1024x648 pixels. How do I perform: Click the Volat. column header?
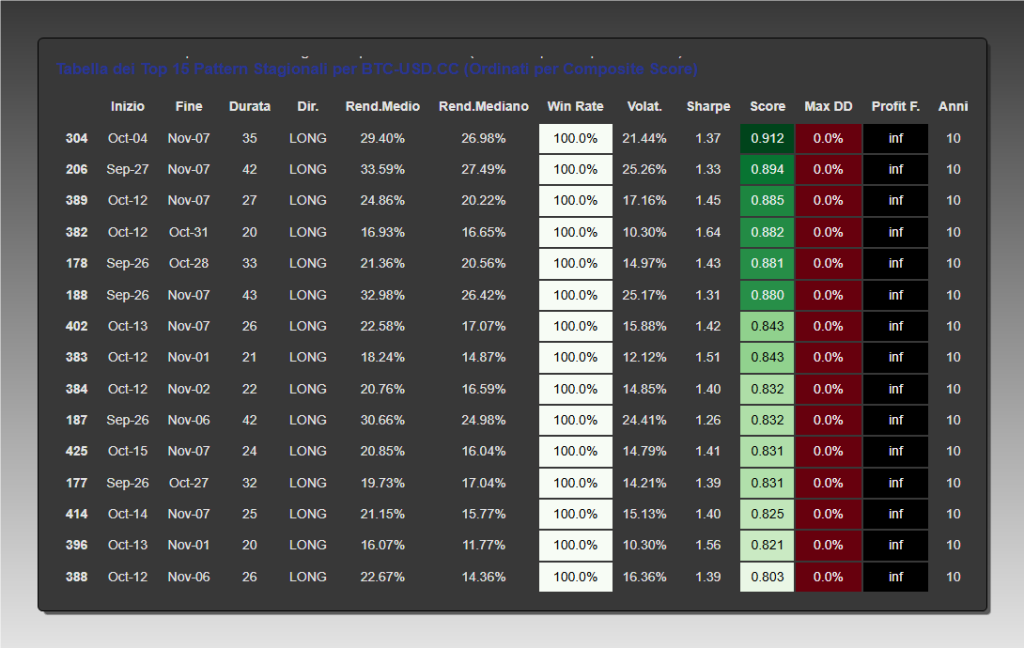pos(645,106)
